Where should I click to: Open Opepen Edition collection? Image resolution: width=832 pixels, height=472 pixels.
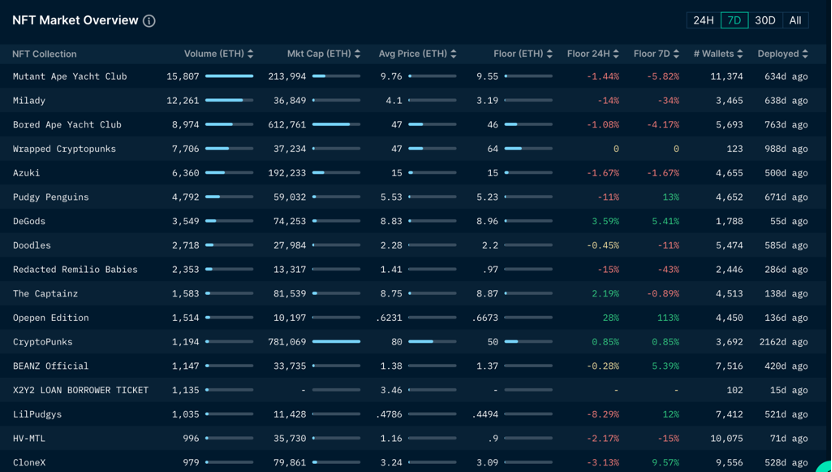(x=51, y=318)
